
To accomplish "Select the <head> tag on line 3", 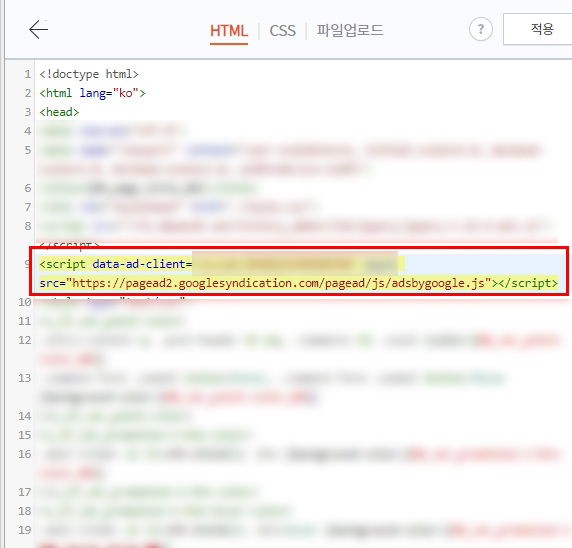I will pyautogui.click(x=59, y=112).
